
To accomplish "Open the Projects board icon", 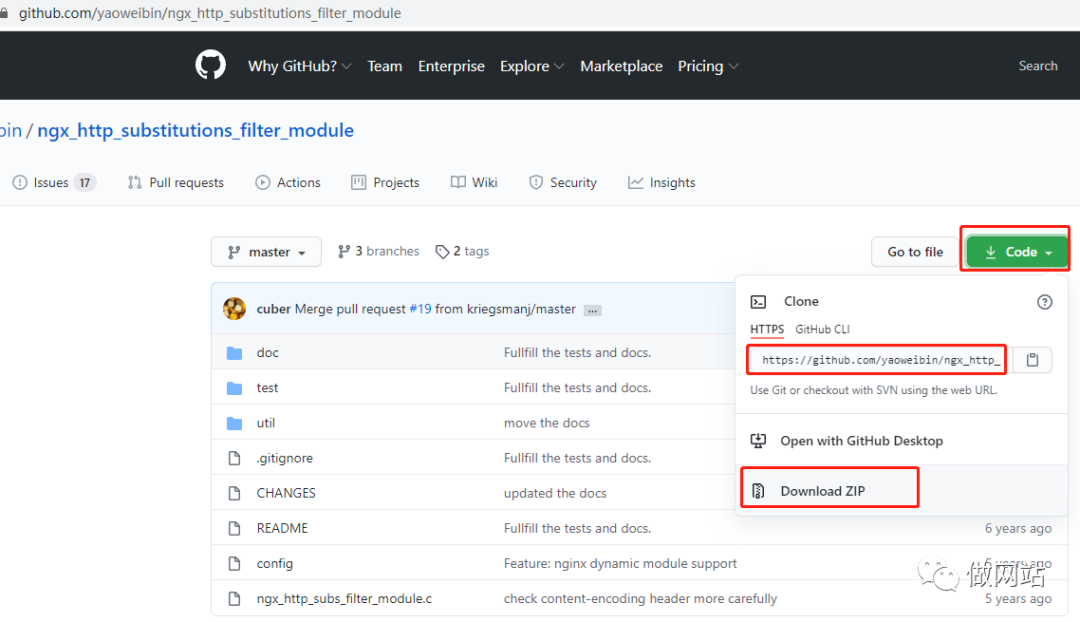I will [357, 182].
